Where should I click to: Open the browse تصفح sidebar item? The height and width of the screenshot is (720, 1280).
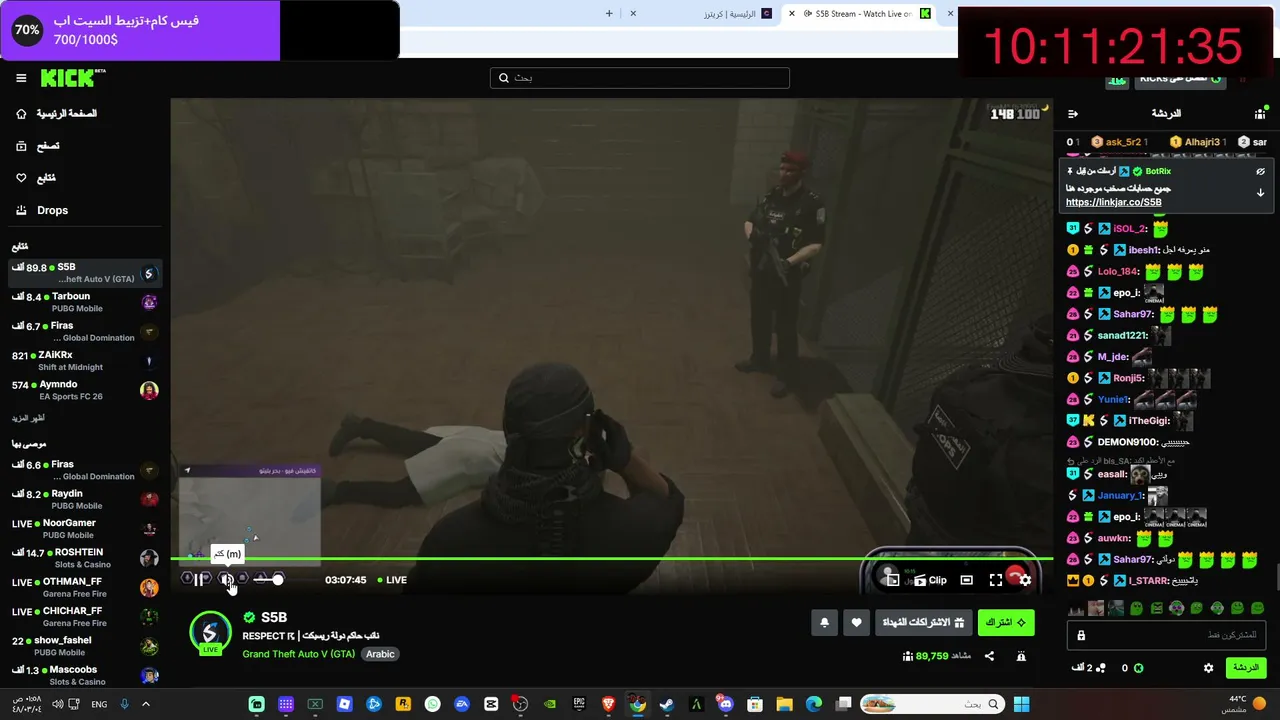(x=38, y=146)
